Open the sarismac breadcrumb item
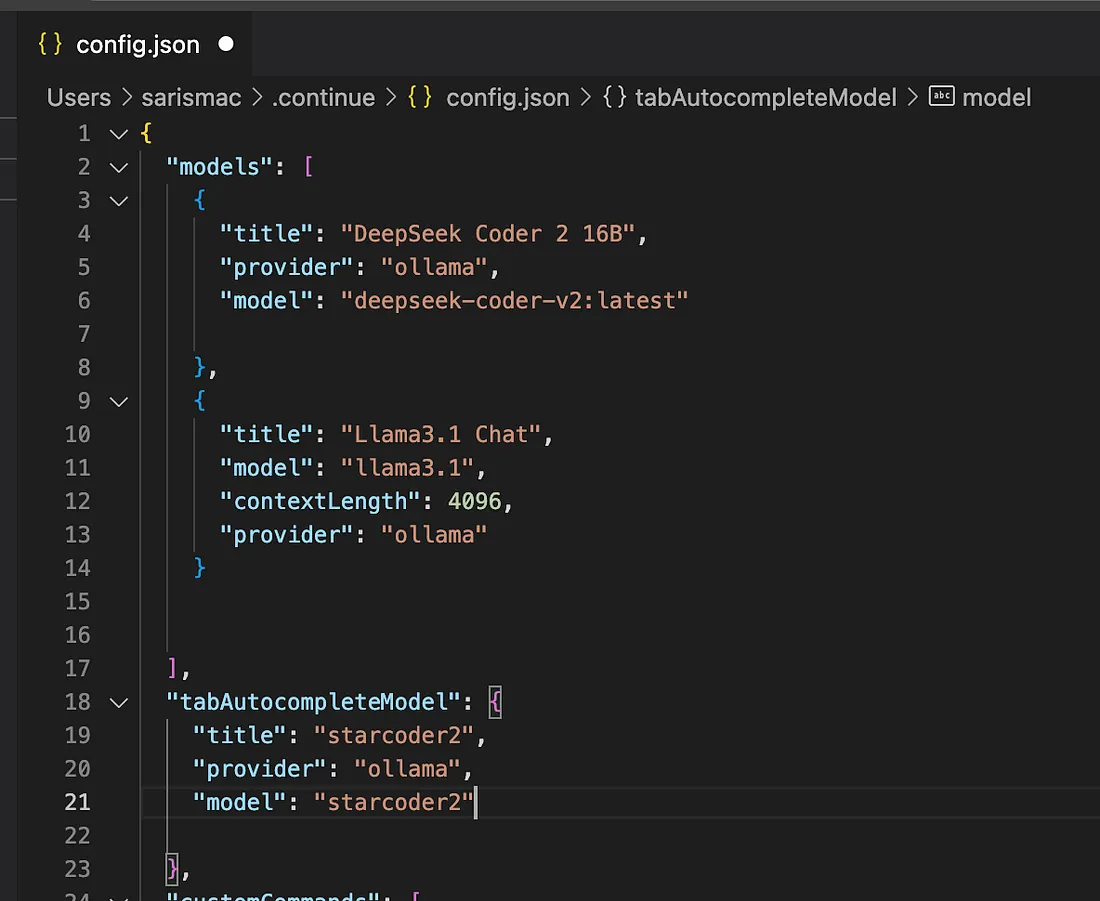The width and height of the screenshot is (1100, 901). pos(190,97)
